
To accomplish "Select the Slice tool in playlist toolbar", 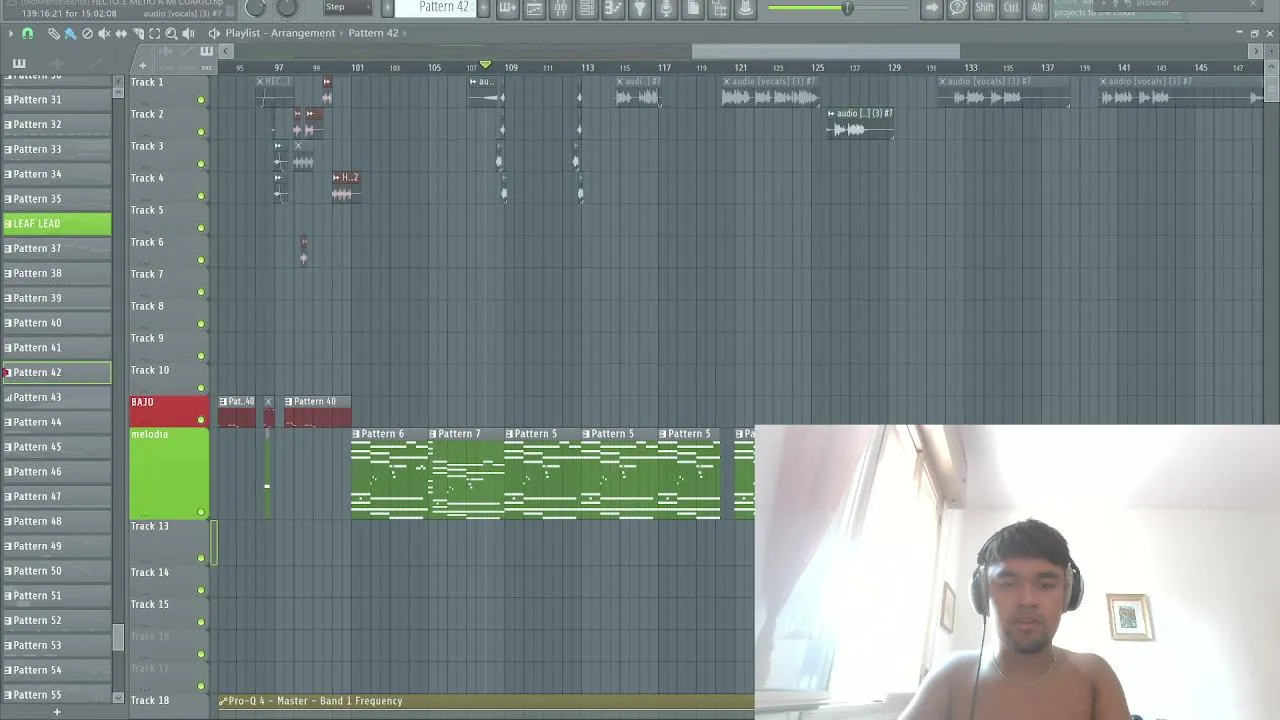I will click(x=138, y=33).
